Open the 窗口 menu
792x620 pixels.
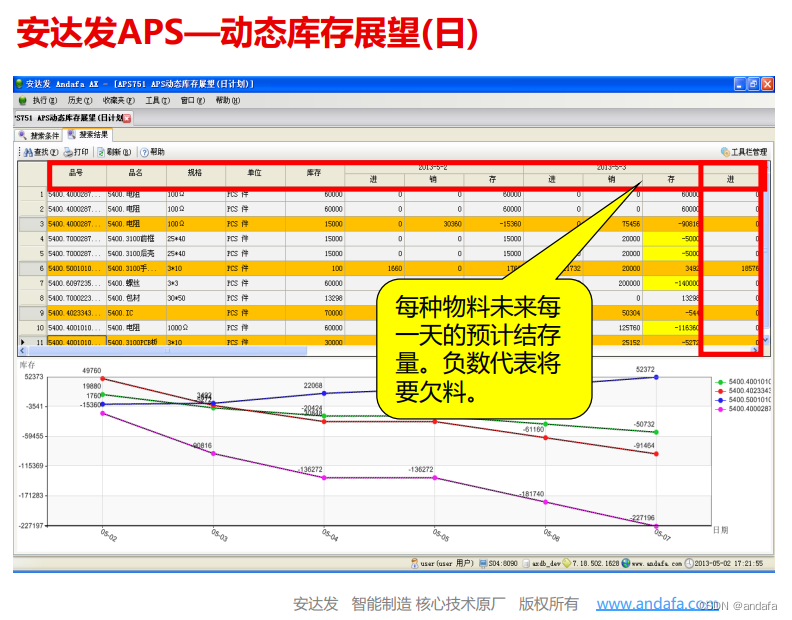[x=192, y=101]
